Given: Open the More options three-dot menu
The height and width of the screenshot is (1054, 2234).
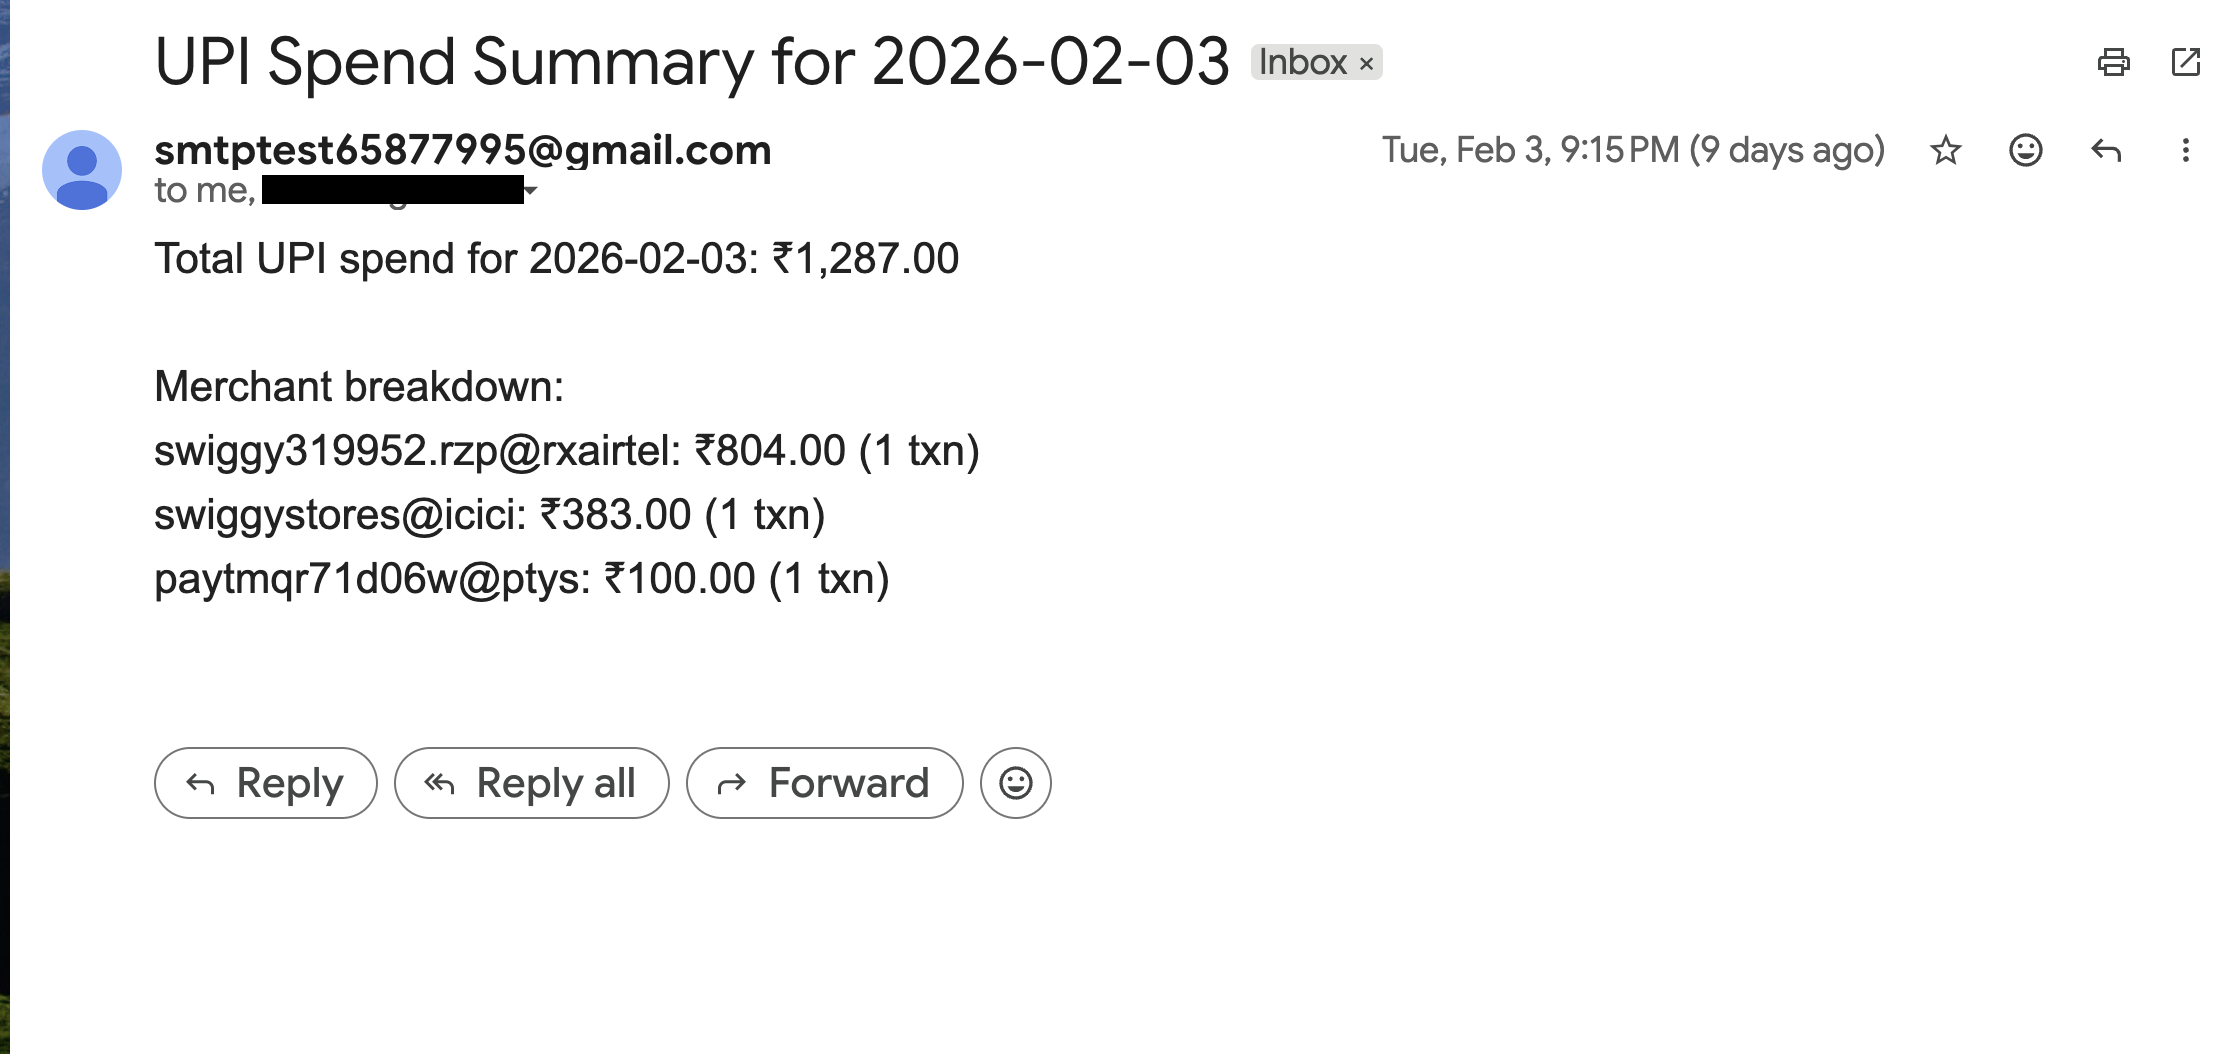Looking at the screenshot, I should click(x=2186, y=151).
